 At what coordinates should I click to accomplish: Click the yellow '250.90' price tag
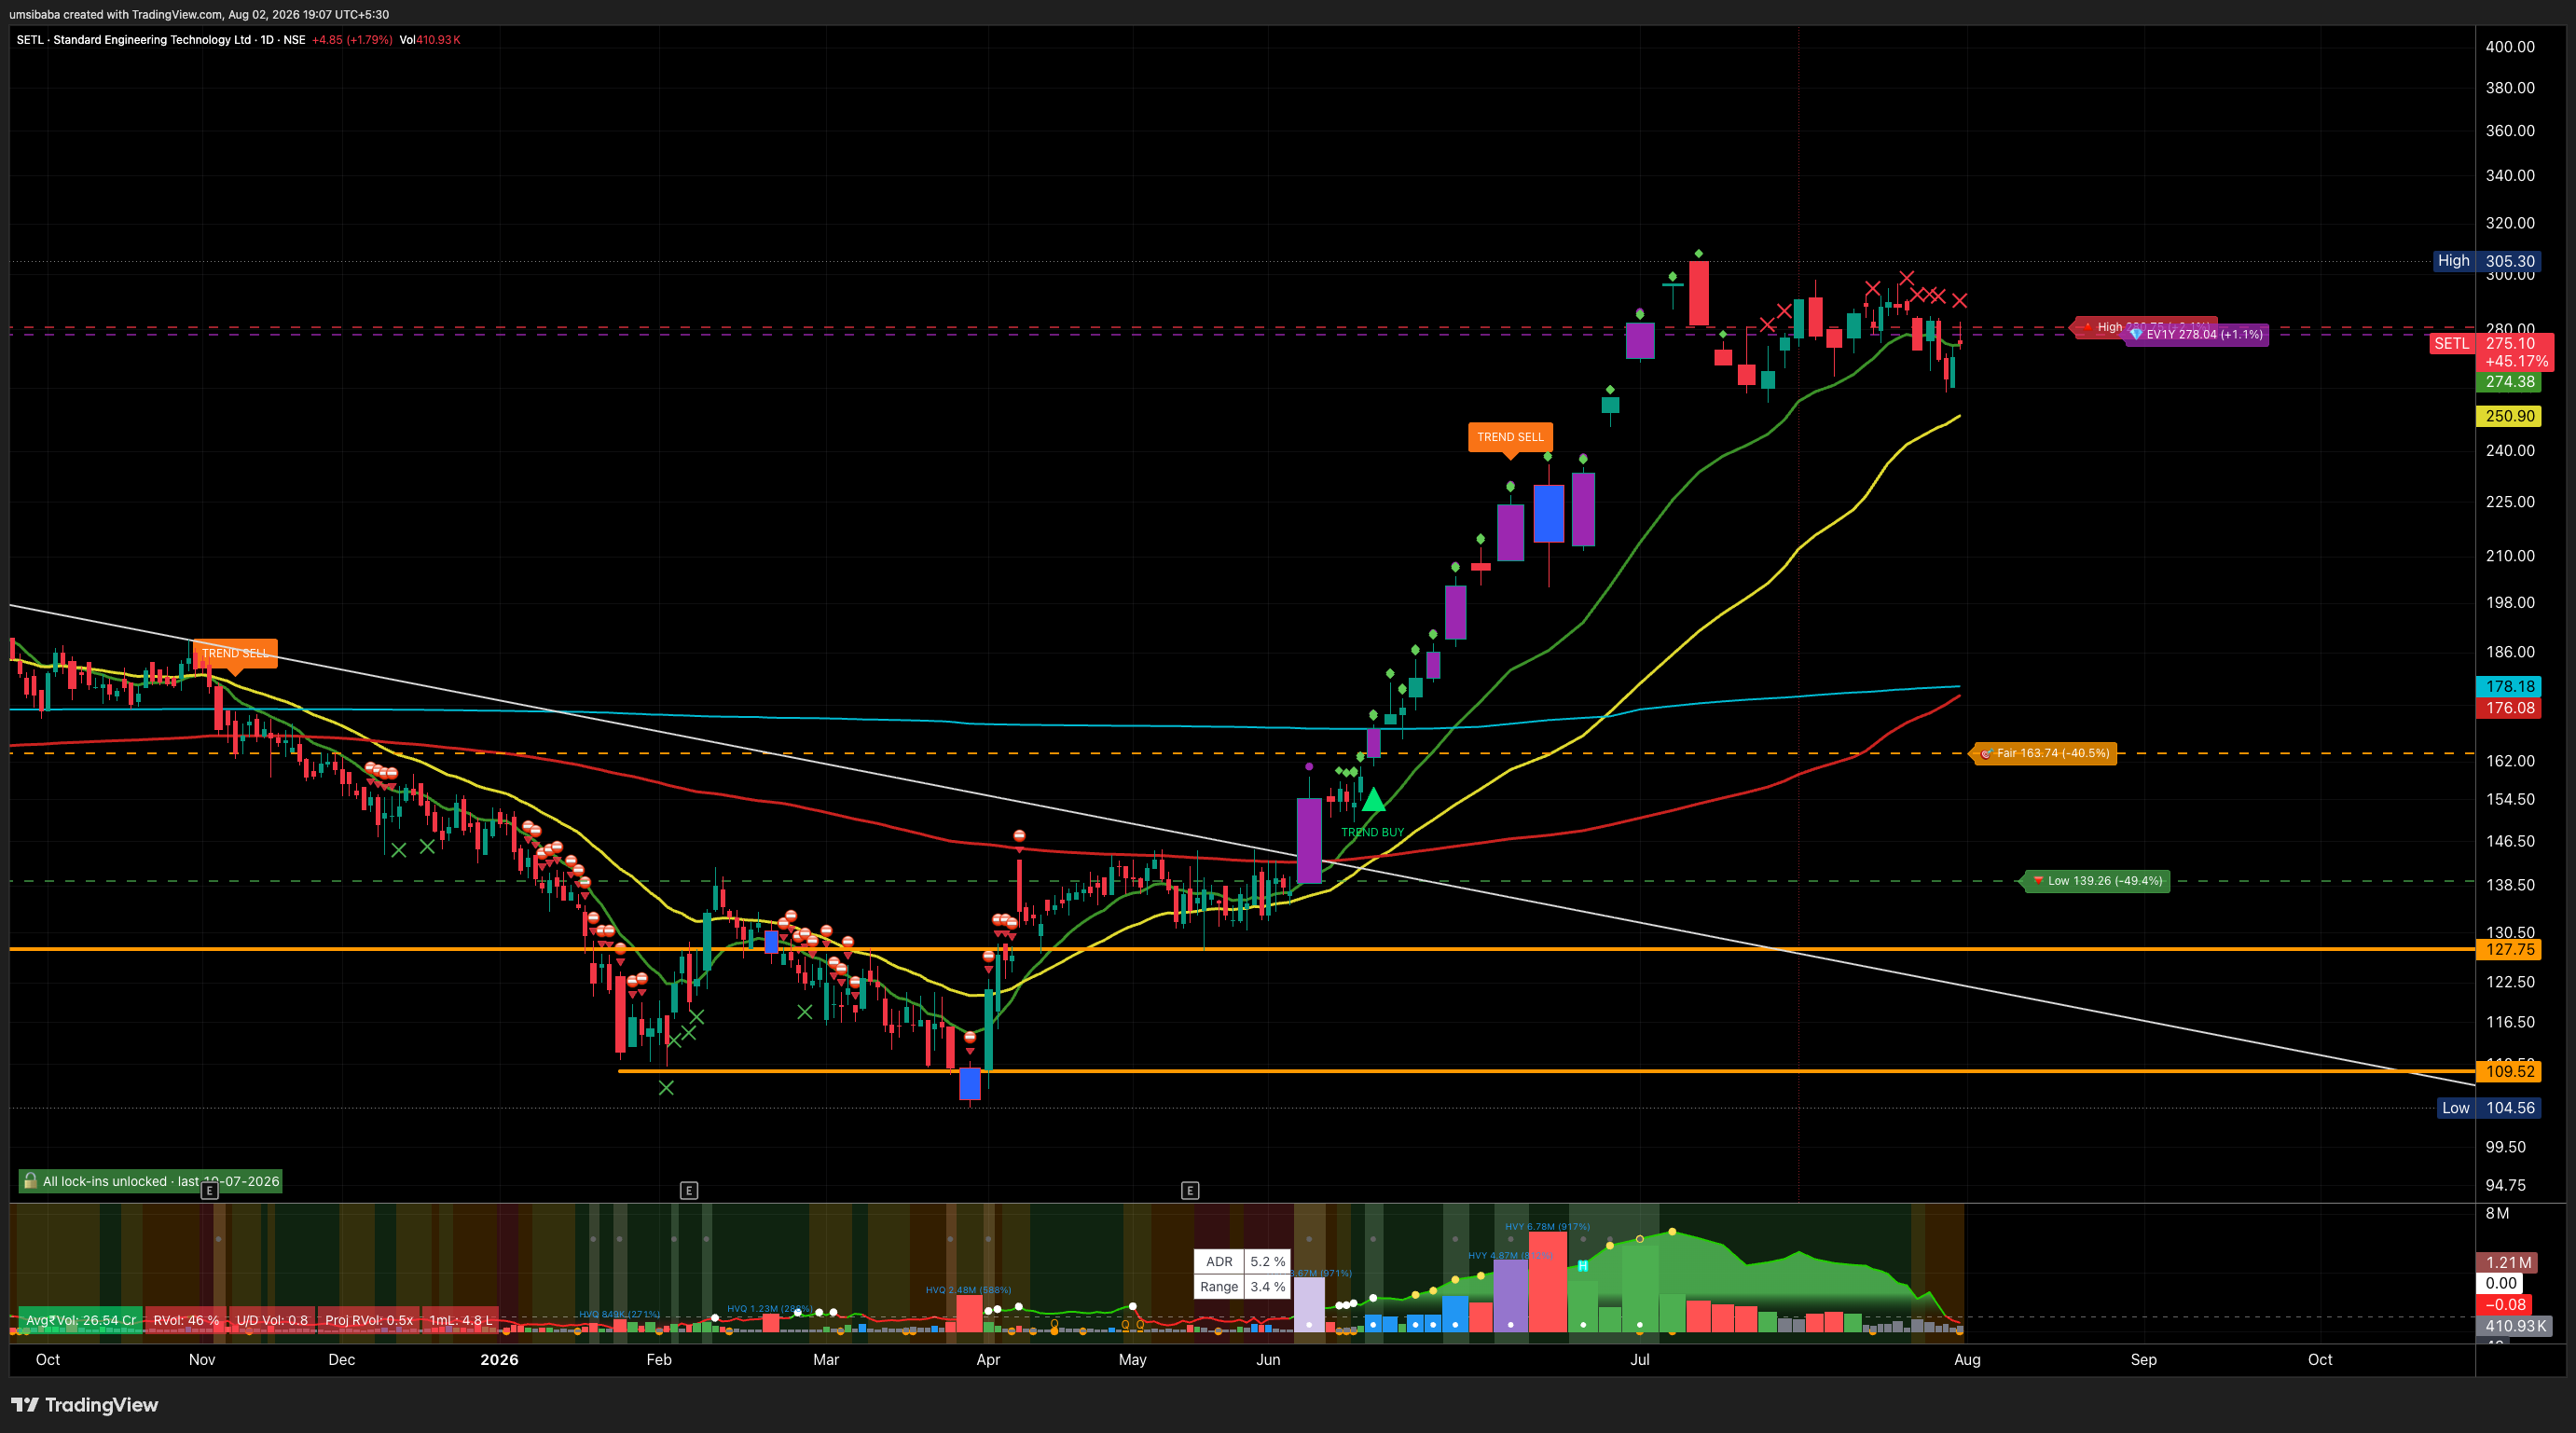[x=2510, y=416]
